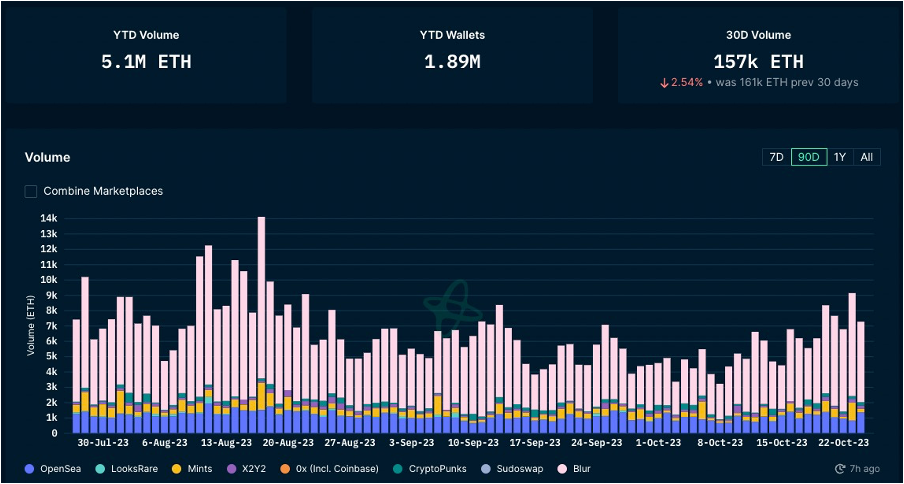Click the YTD Volume card
Viewport: 904px width, 484px height.
(146, 54)
